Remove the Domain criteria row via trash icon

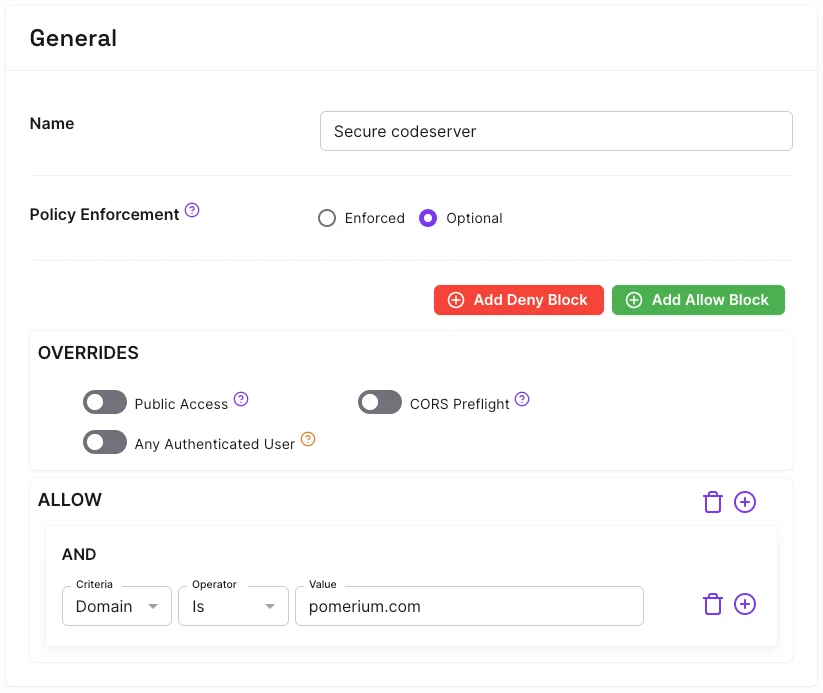pos(713,605)
